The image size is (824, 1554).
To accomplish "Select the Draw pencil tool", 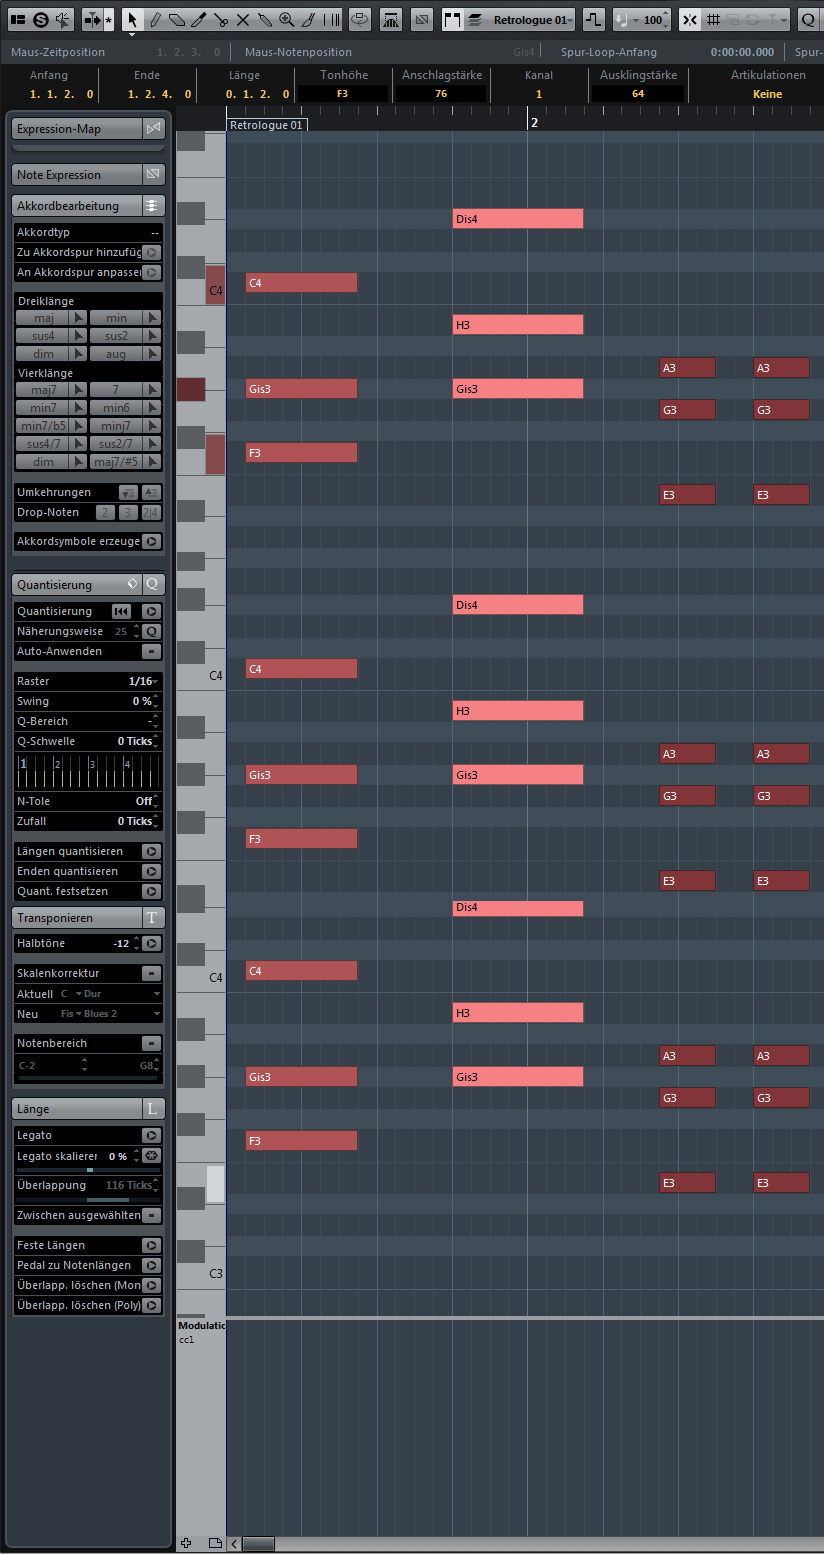I will click(x=154, y=19).
